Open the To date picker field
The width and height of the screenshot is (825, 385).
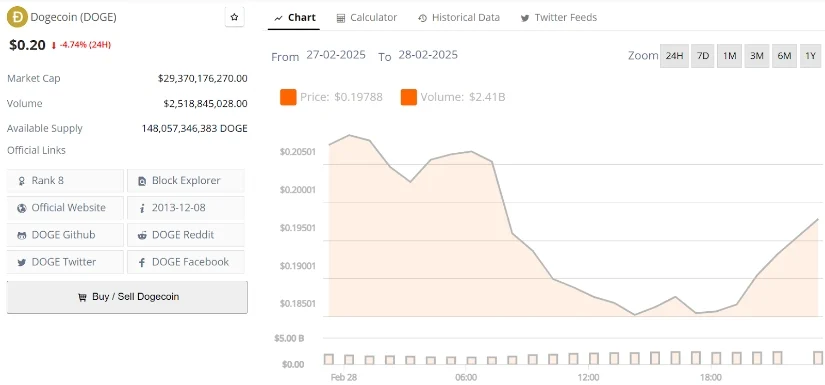[428, 55]
